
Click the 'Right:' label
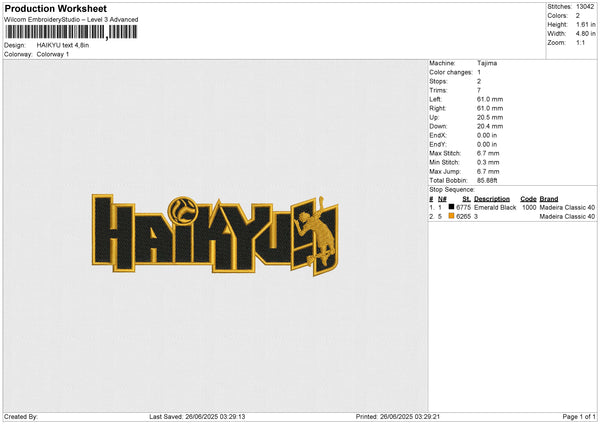(438, 108)
